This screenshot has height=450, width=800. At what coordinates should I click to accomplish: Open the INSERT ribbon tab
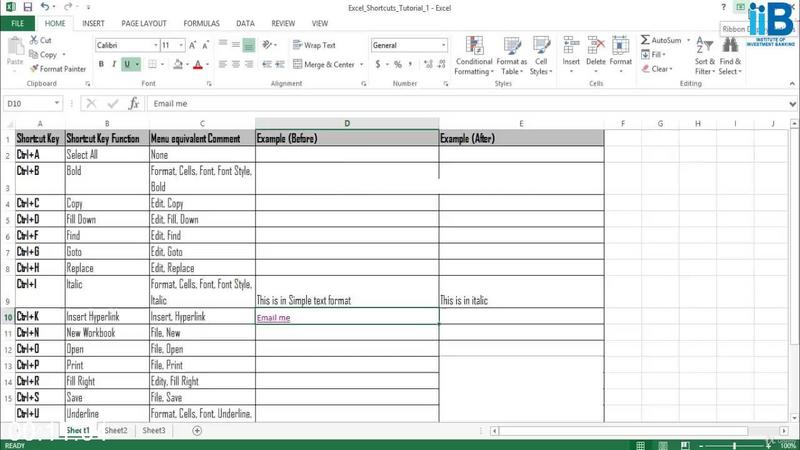93,23
